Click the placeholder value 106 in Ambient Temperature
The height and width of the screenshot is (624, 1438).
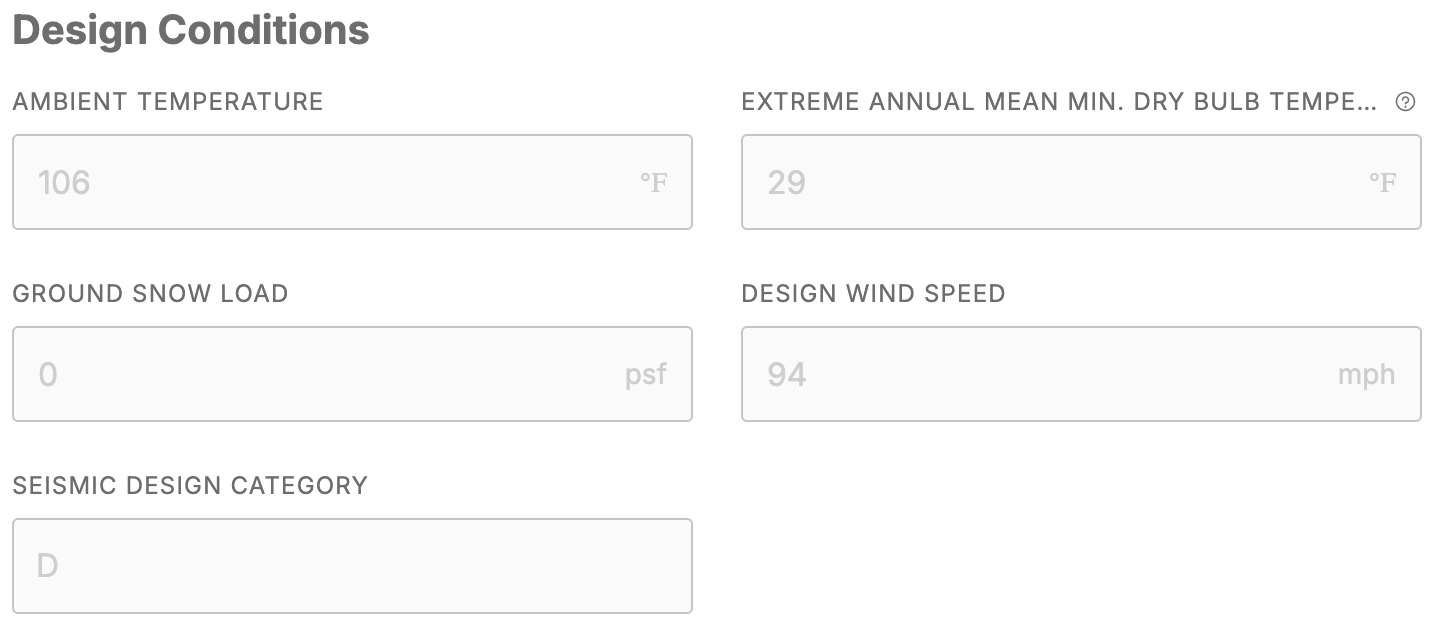pos(63,182)
